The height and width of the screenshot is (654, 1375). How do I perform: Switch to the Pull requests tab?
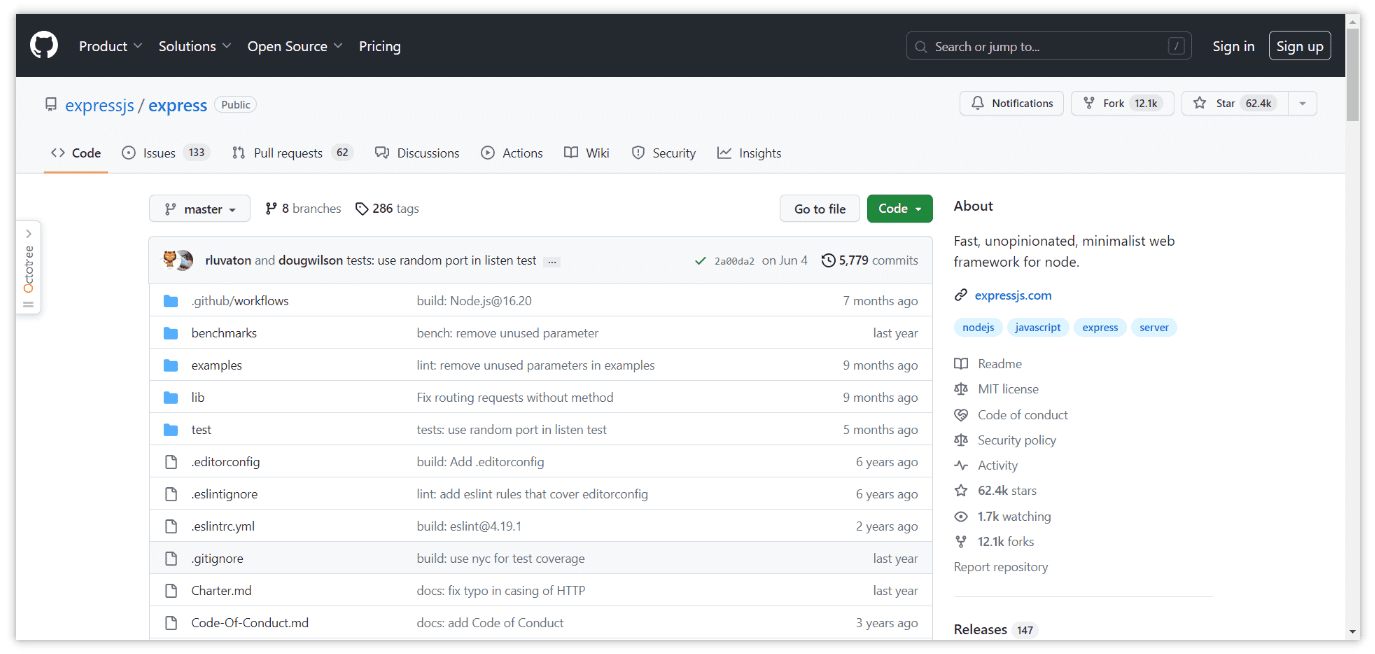point(292,153)
